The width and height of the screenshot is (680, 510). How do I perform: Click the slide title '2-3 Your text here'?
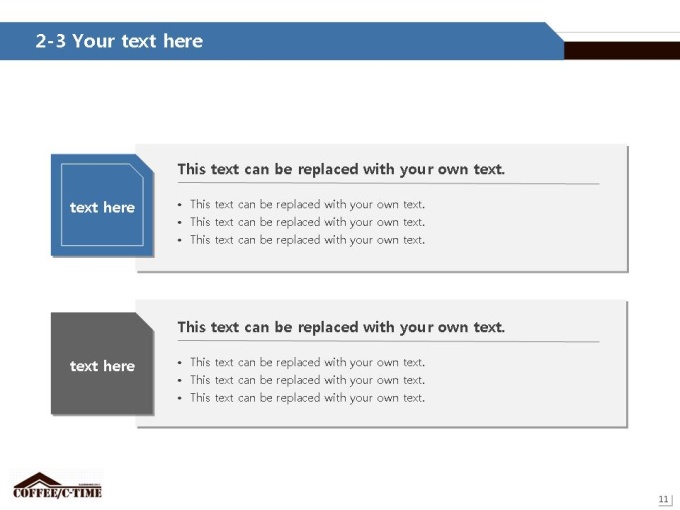[119, 41]
